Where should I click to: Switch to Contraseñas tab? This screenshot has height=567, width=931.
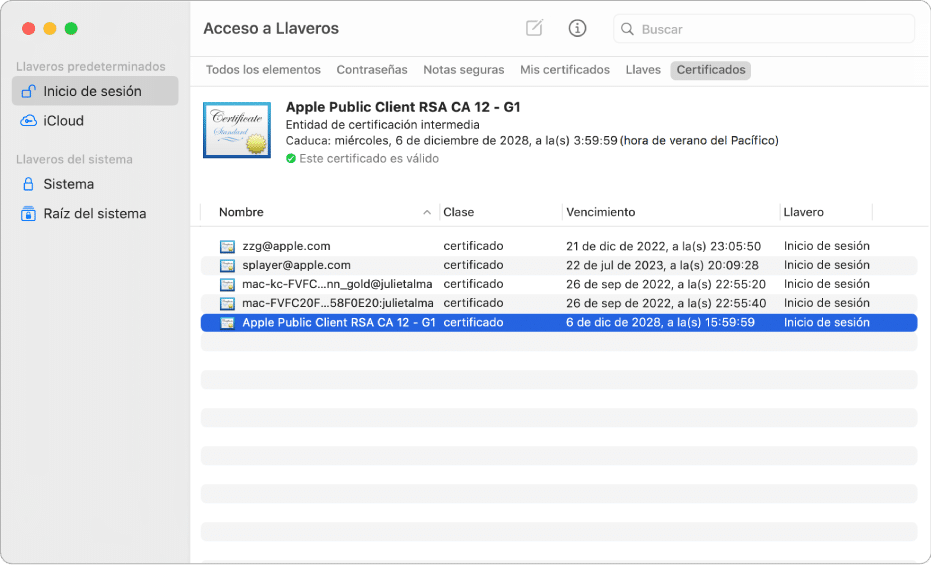point(372,70)
